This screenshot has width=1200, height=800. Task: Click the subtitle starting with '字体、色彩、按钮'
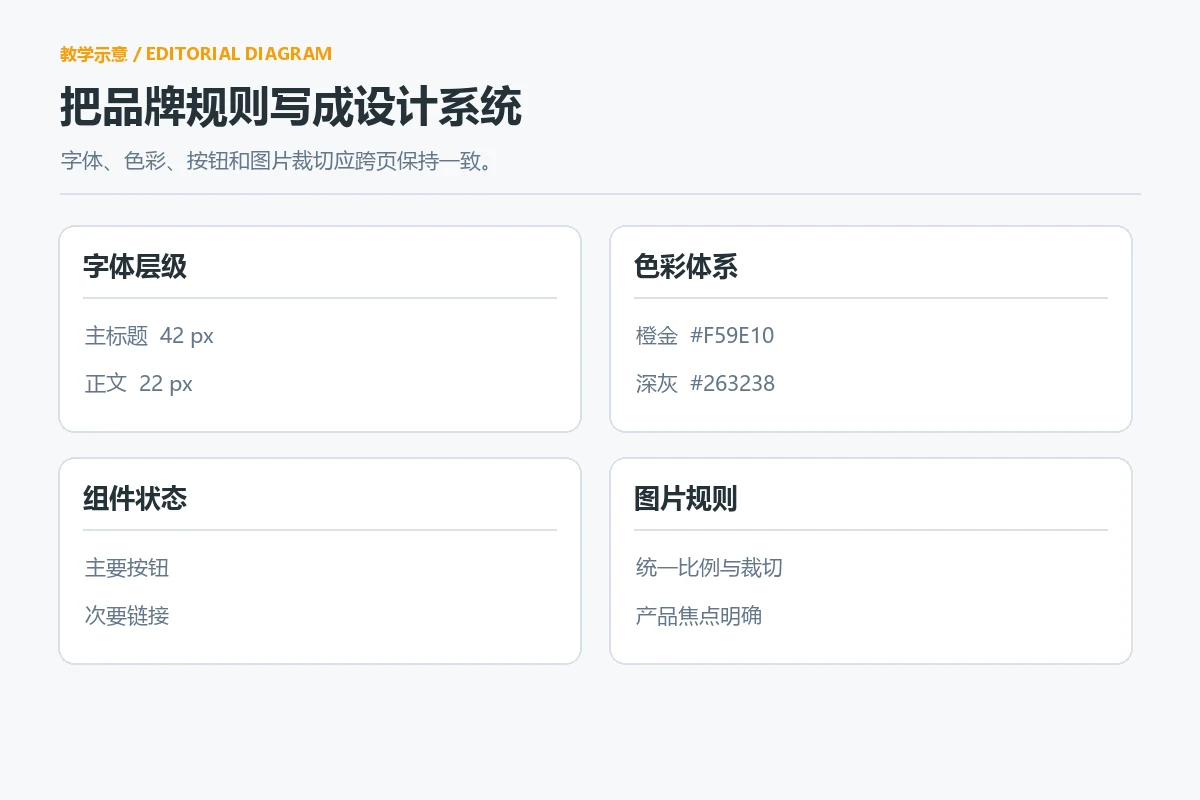[x=277, y=161]
